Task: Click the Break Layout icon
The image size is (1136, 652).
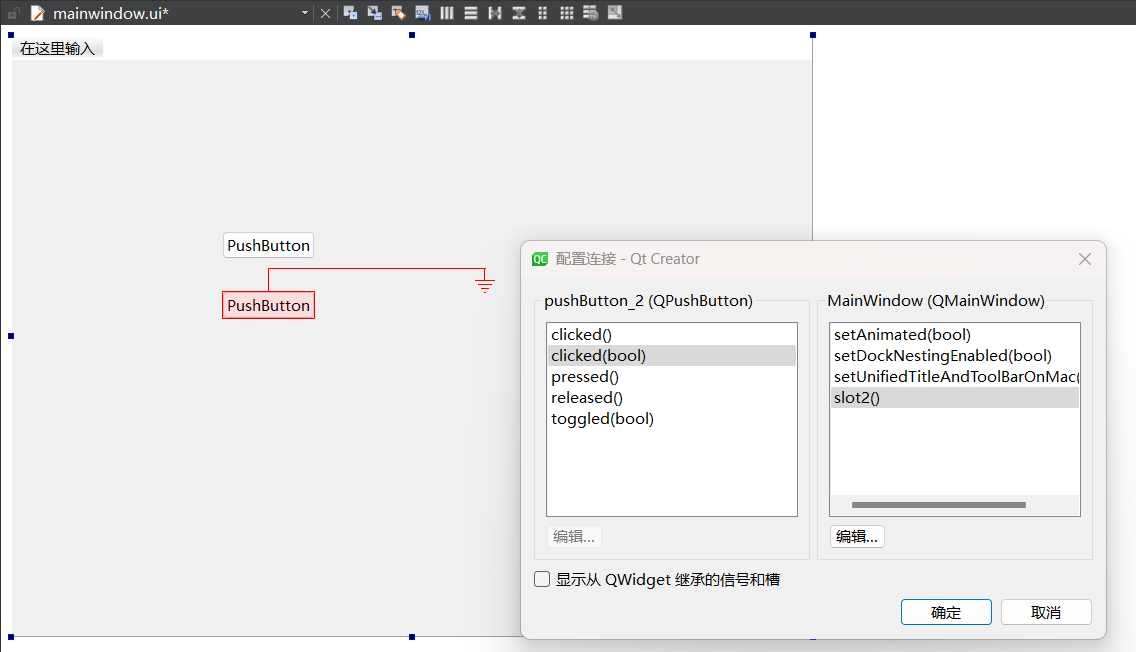Action: [x=590, y=12]
